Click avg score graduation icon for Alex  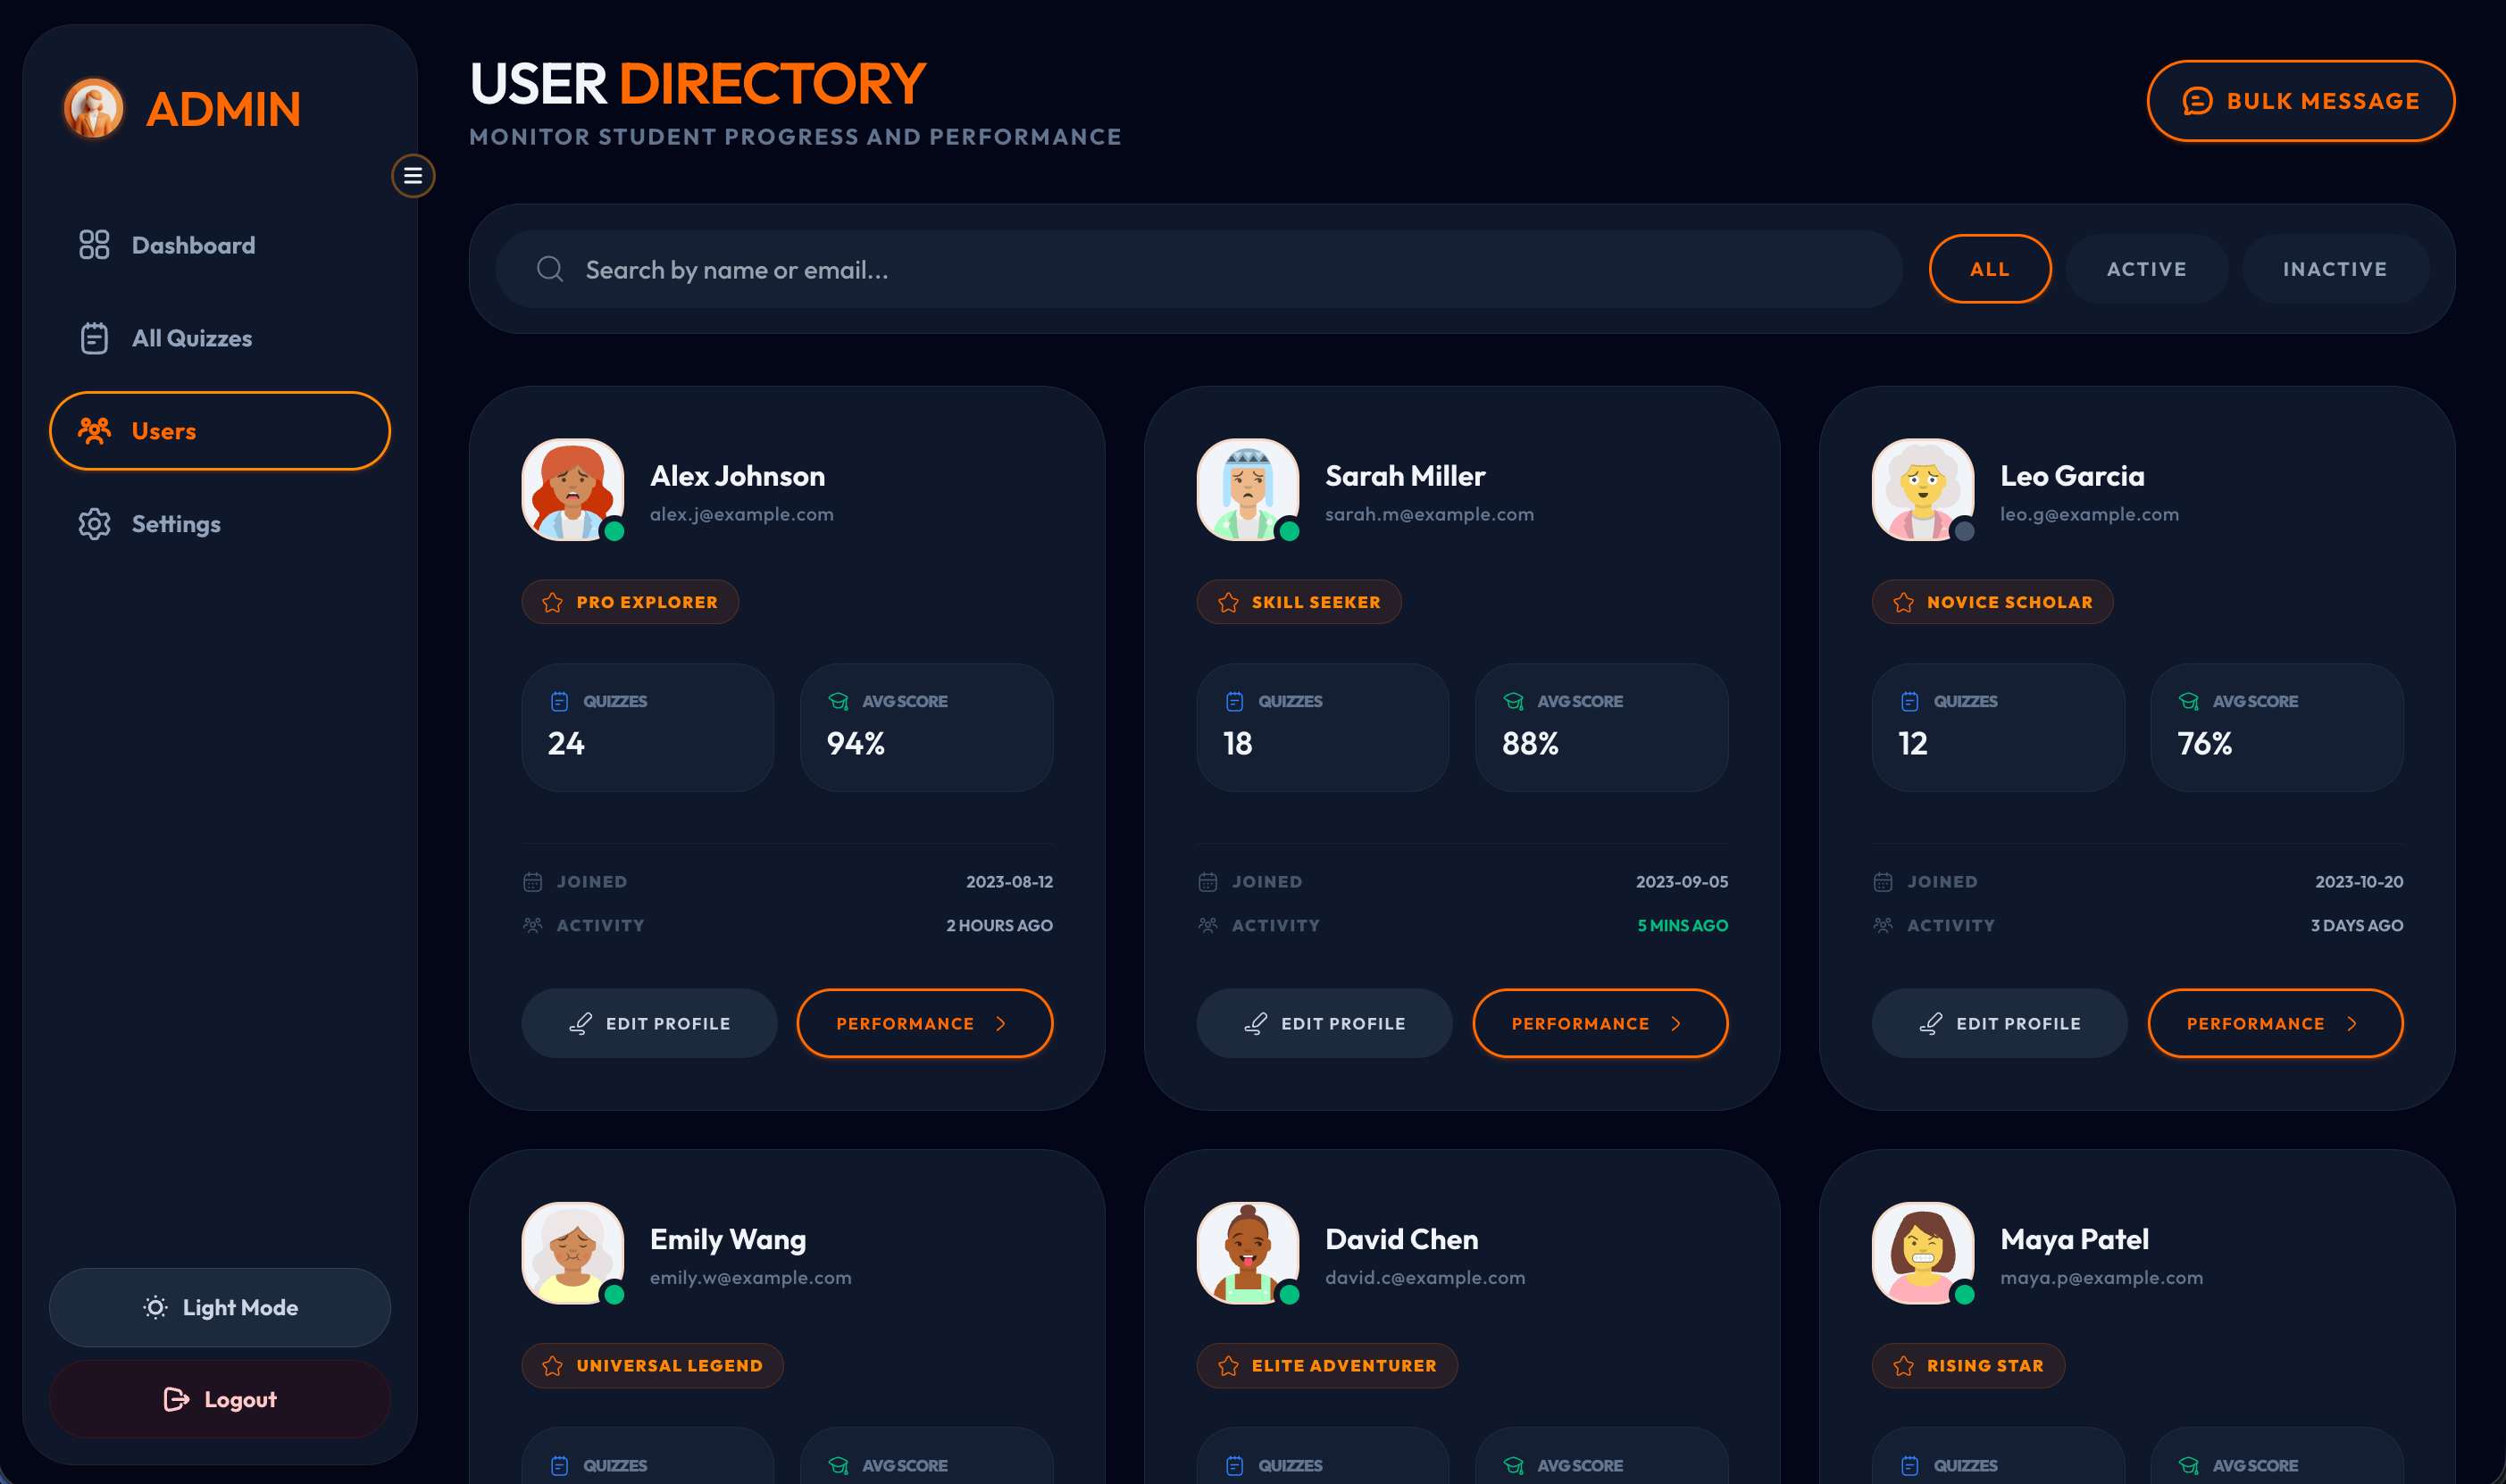(838, 702)
